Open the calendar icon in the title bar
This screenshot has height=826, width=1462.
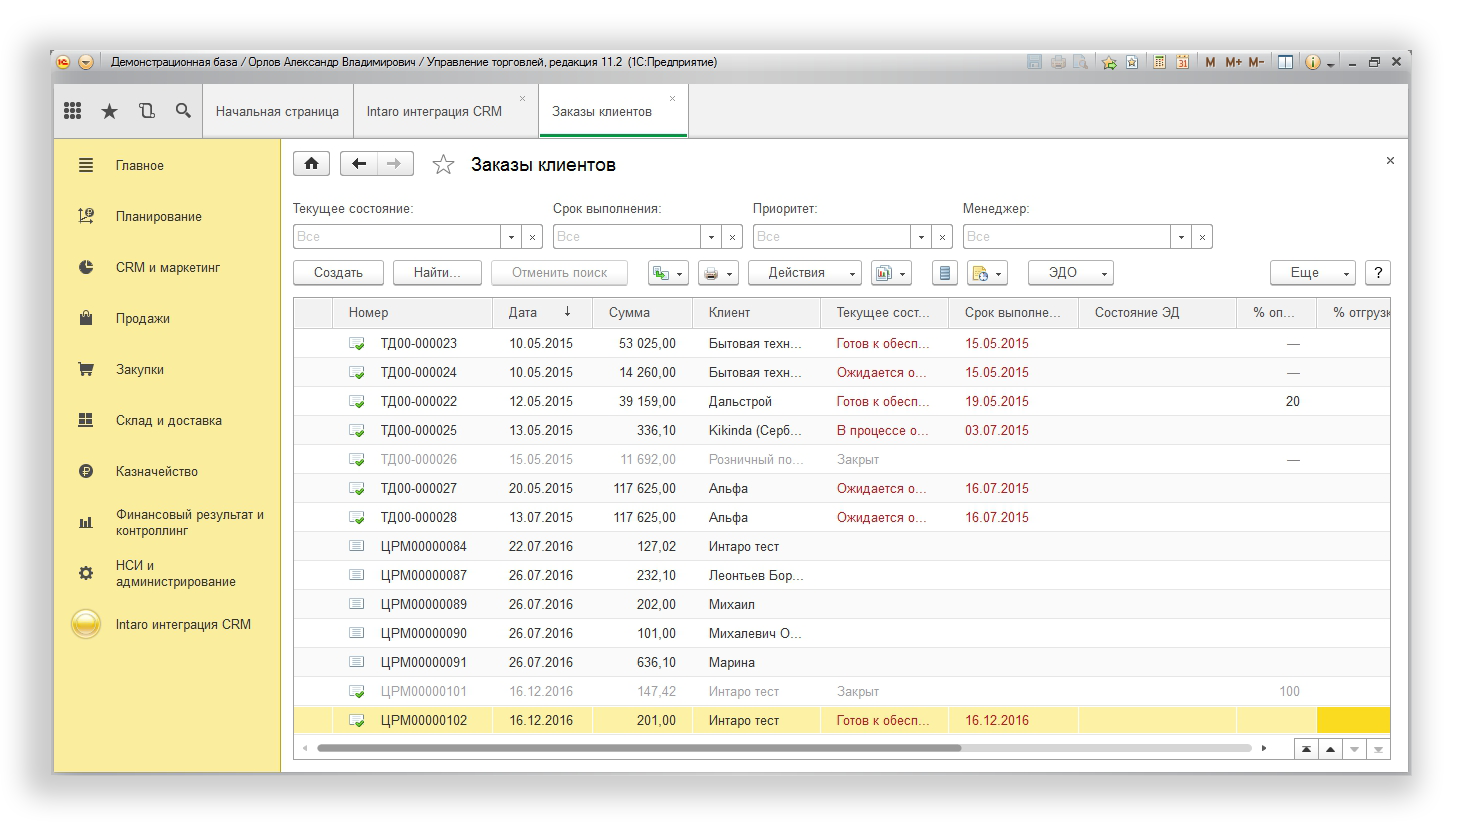click(1182, 62)
